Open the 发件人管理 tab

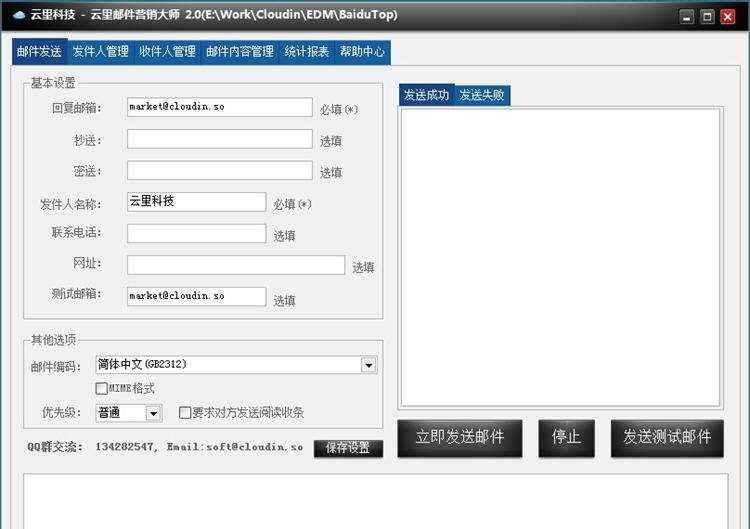point(100,52)
